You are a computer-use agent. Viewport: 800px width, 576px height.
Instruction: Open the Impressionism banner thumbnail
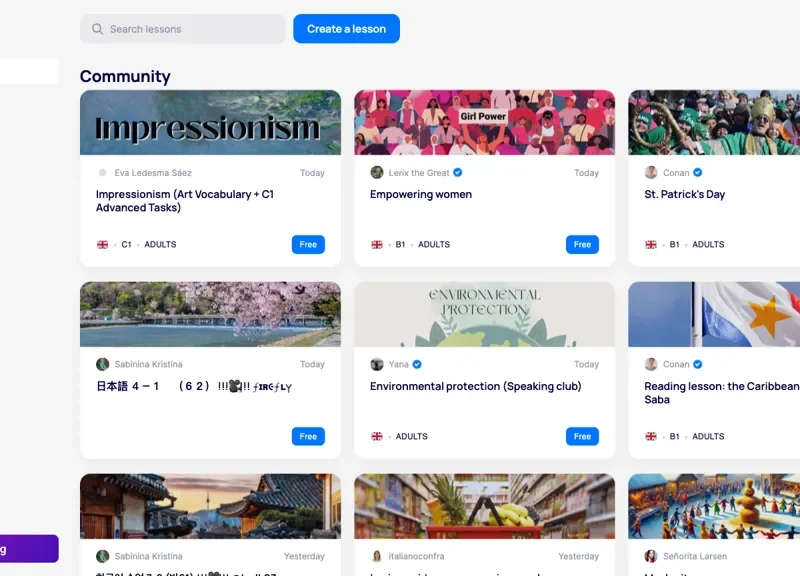[x=210, y=123]
